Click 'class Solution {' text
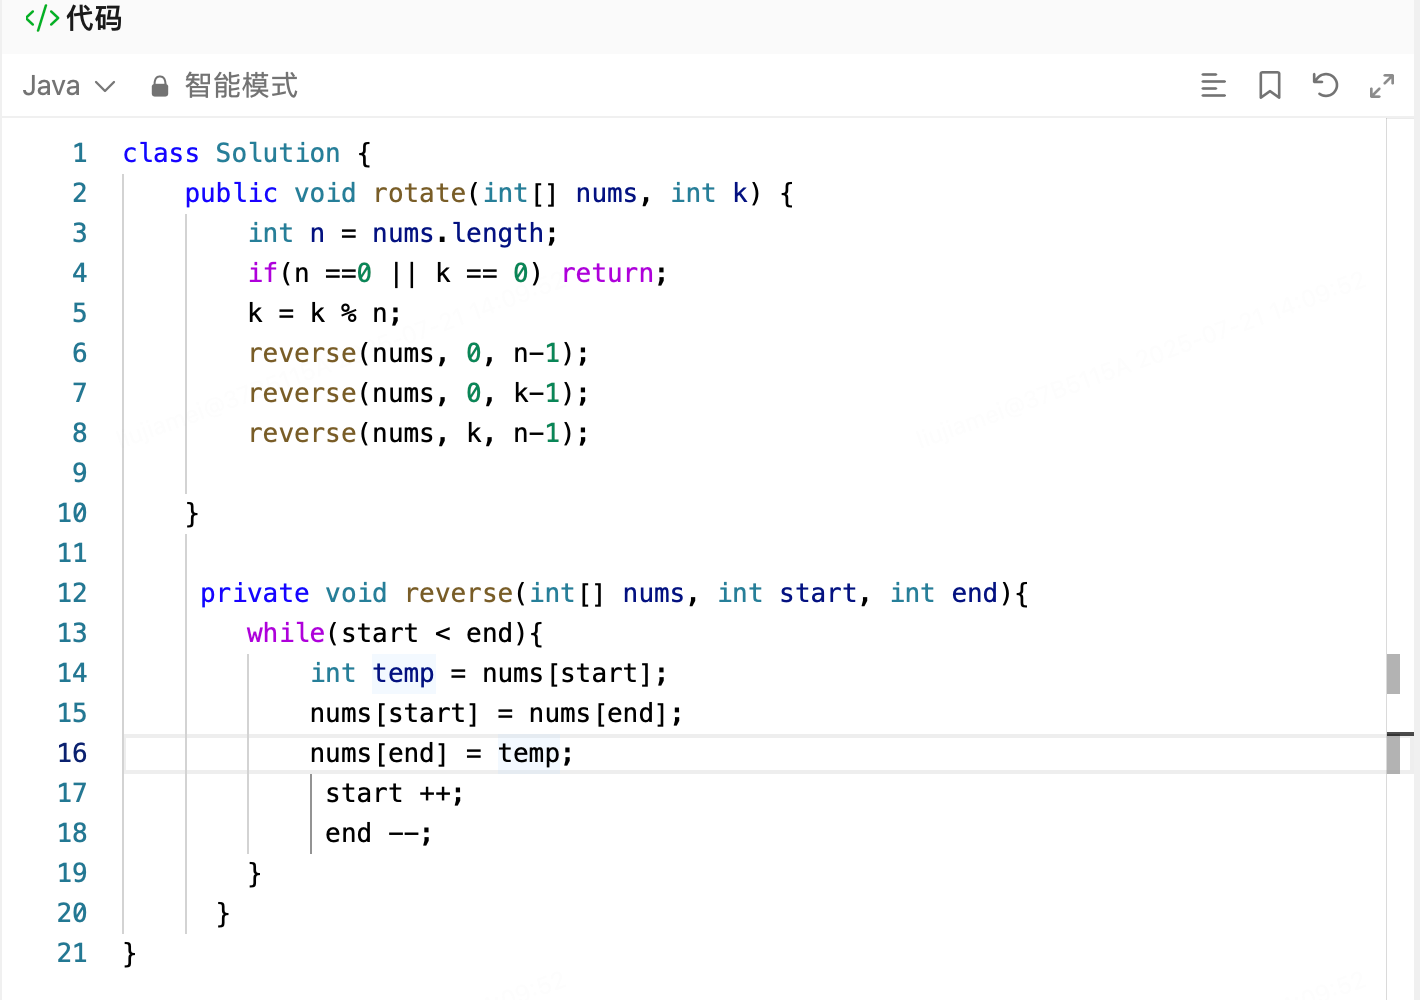 pos(247,153)
